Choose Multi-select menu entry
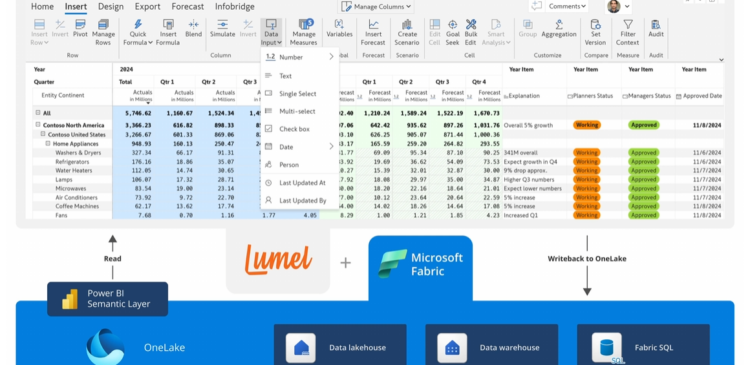This screenshot has height=365, width=750. (x=299, y=111)
